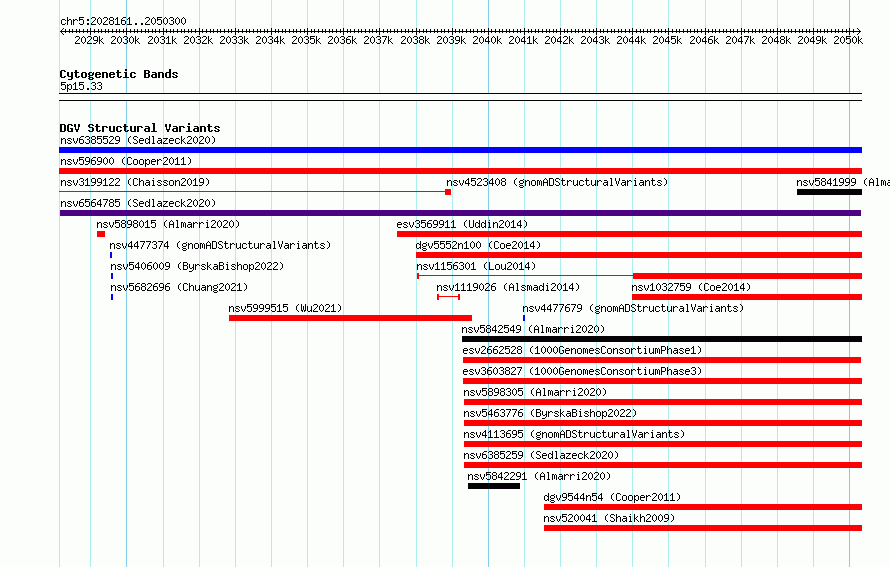Select the purple nsv6564785 variant bar

[460, 213]
